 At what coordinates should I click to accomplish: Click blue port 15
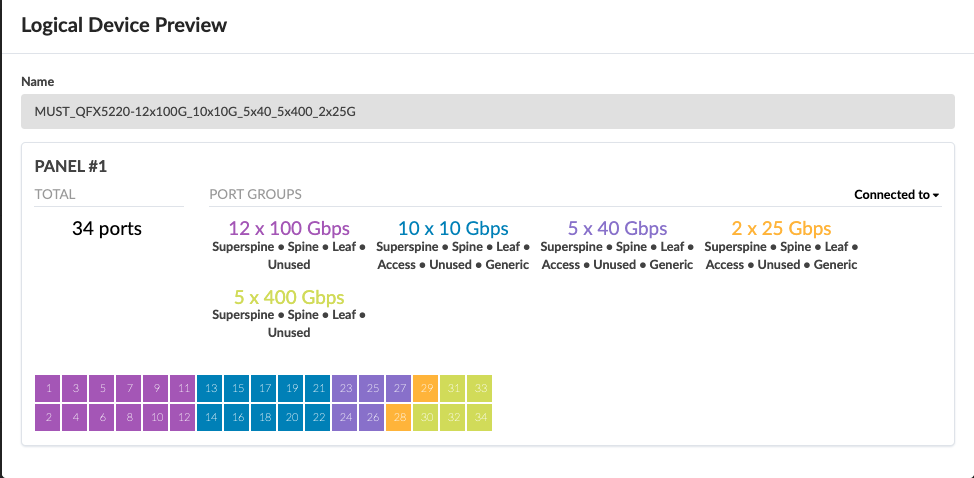tap(237, 389)
